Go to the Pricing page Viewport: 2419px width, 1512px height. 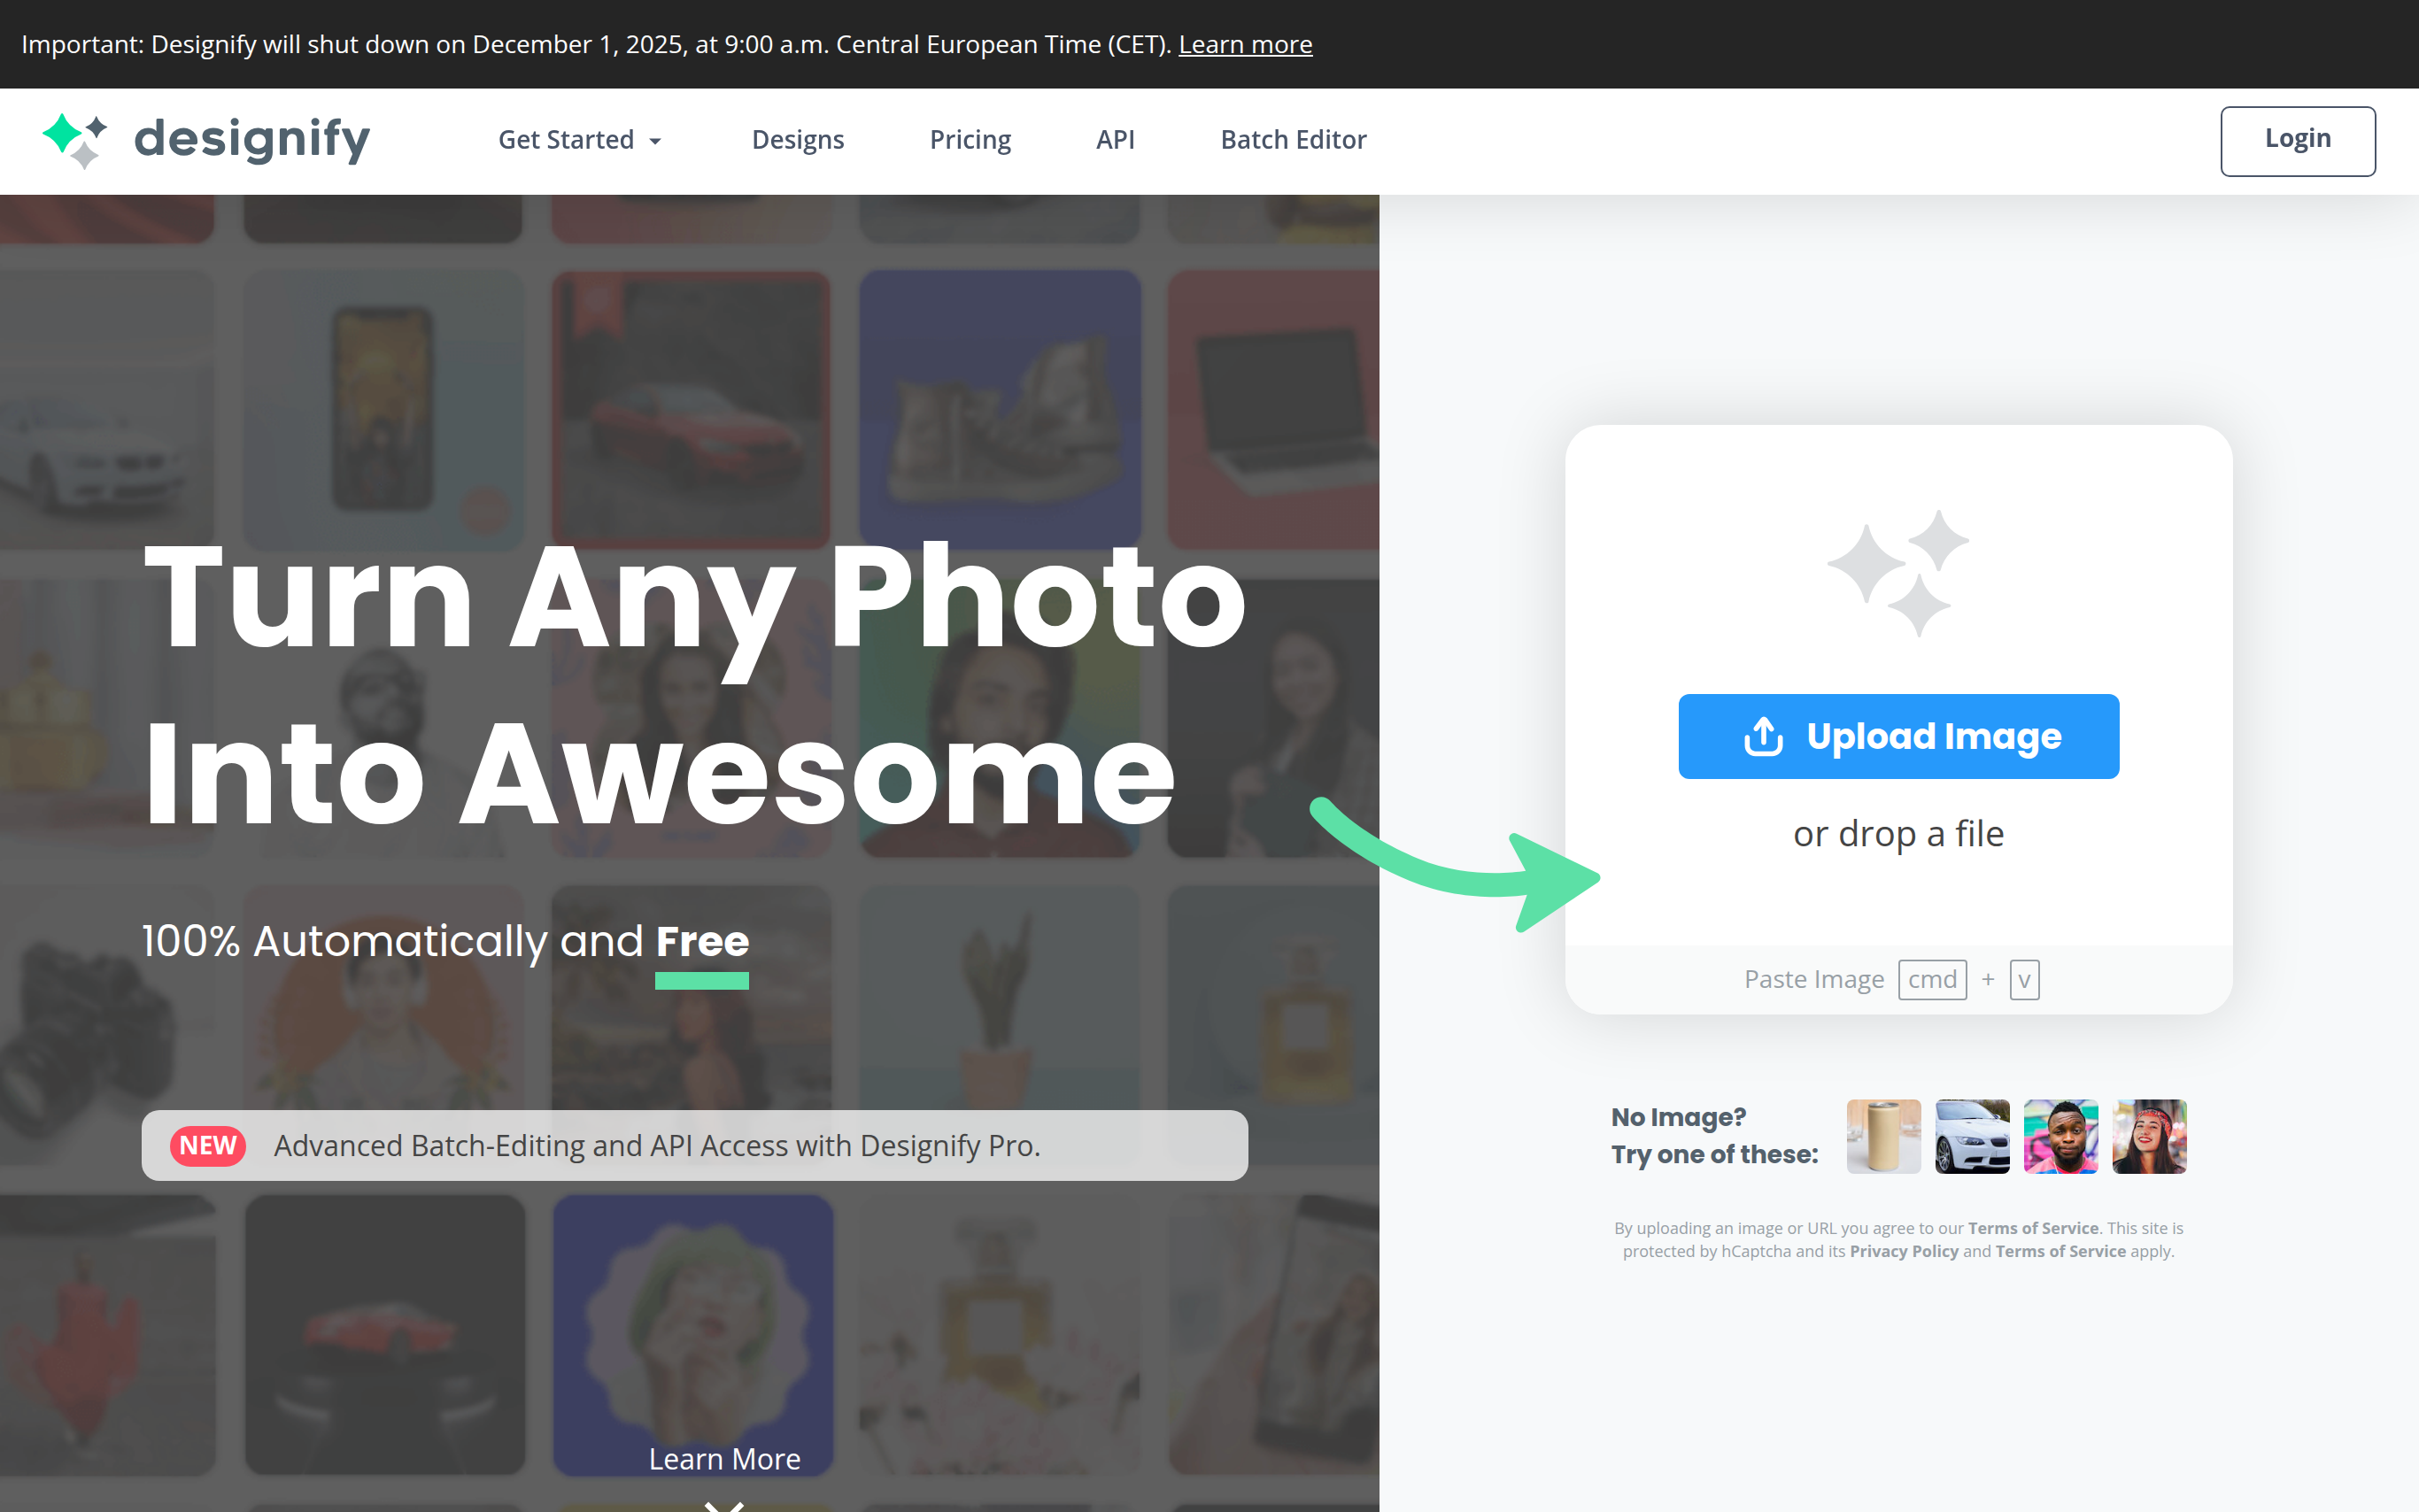[969, 140]
